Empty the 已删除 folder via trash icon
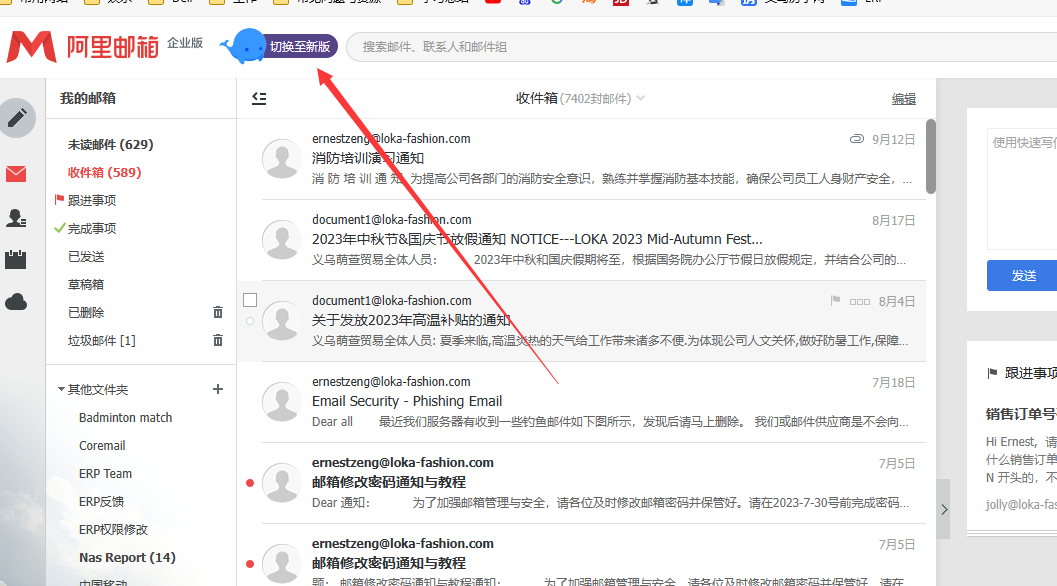Image resolution: width=1057 pixels, height=586 pixels. click(x=218, y=313)
